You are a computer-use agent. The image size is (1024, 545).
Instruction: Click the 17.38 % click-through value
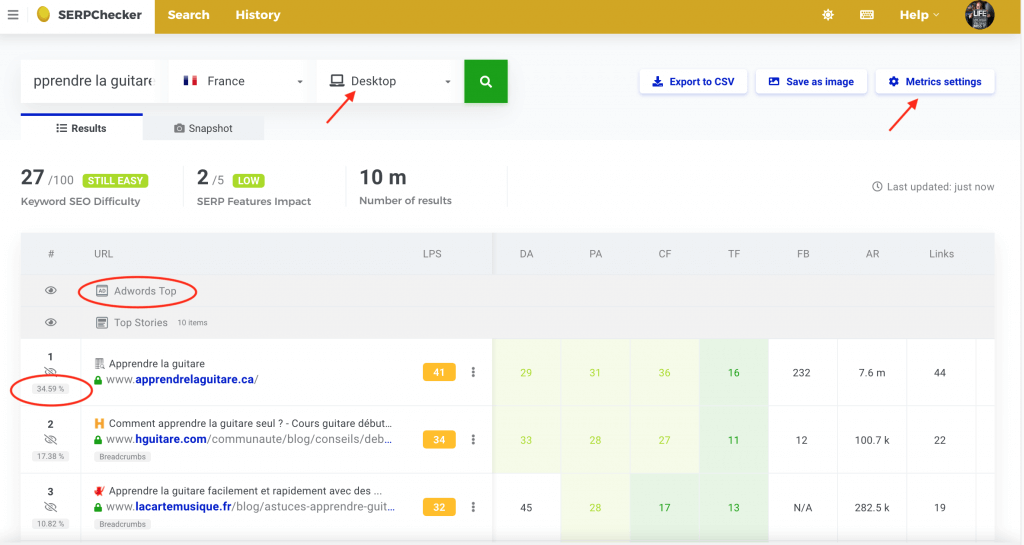50,456
